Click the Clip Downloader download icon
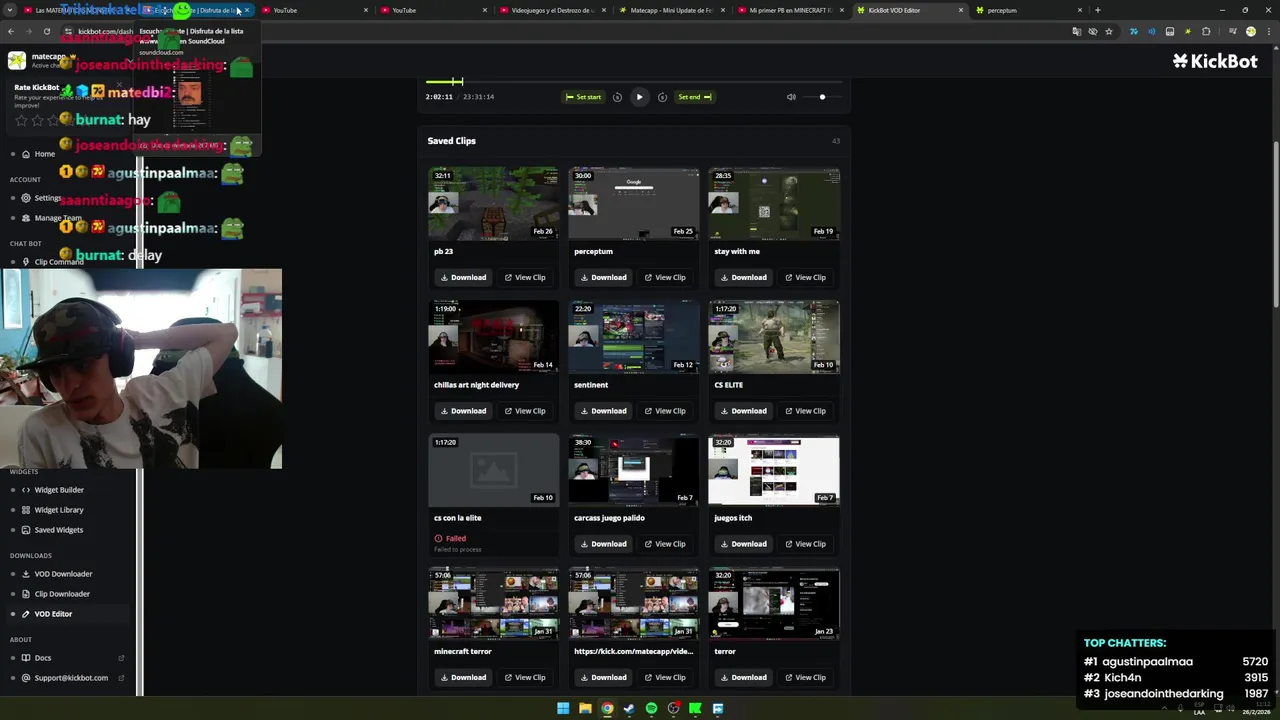This screenshot has width=1280, height=720. (x=26, y=594)
